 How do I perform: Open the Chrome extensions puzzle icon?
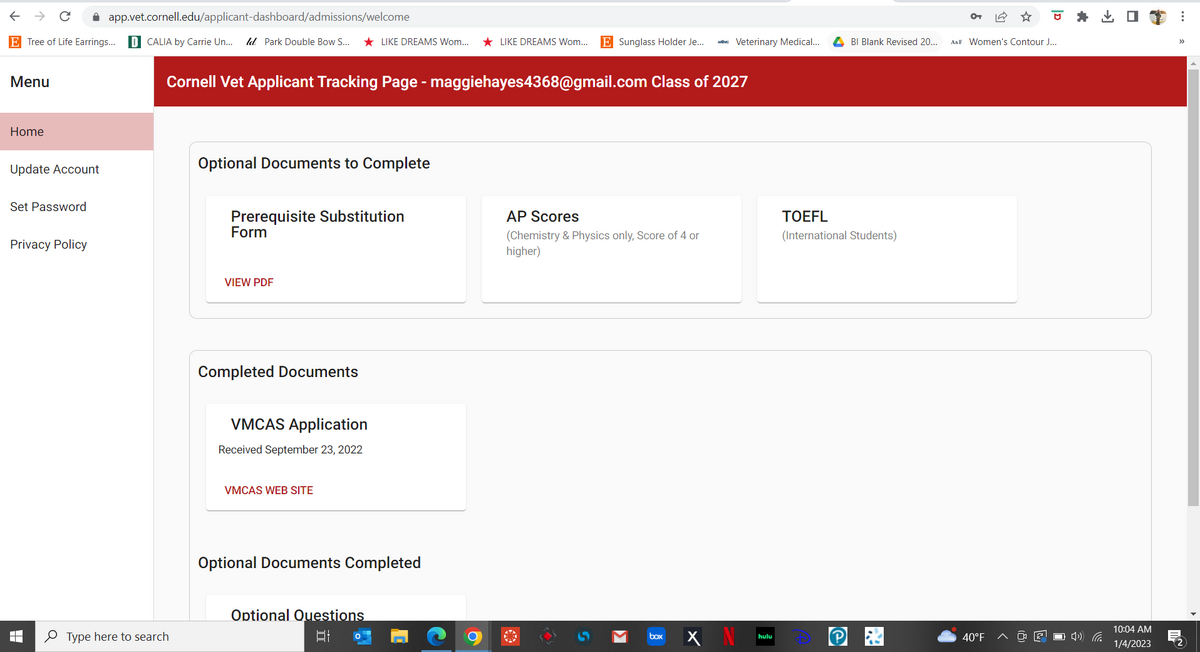(x=1082, y=17)
